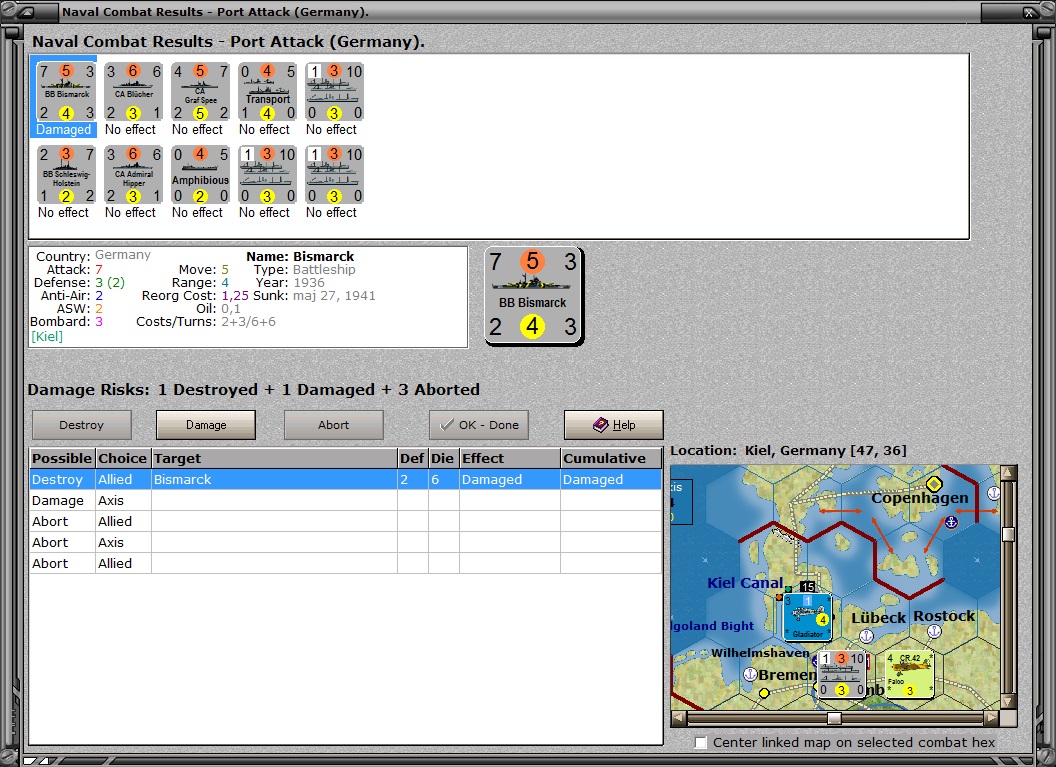Select the CR.42 Falco air unit on map
The height and width of the screenshot is (767, 1056).
point(909,673)
